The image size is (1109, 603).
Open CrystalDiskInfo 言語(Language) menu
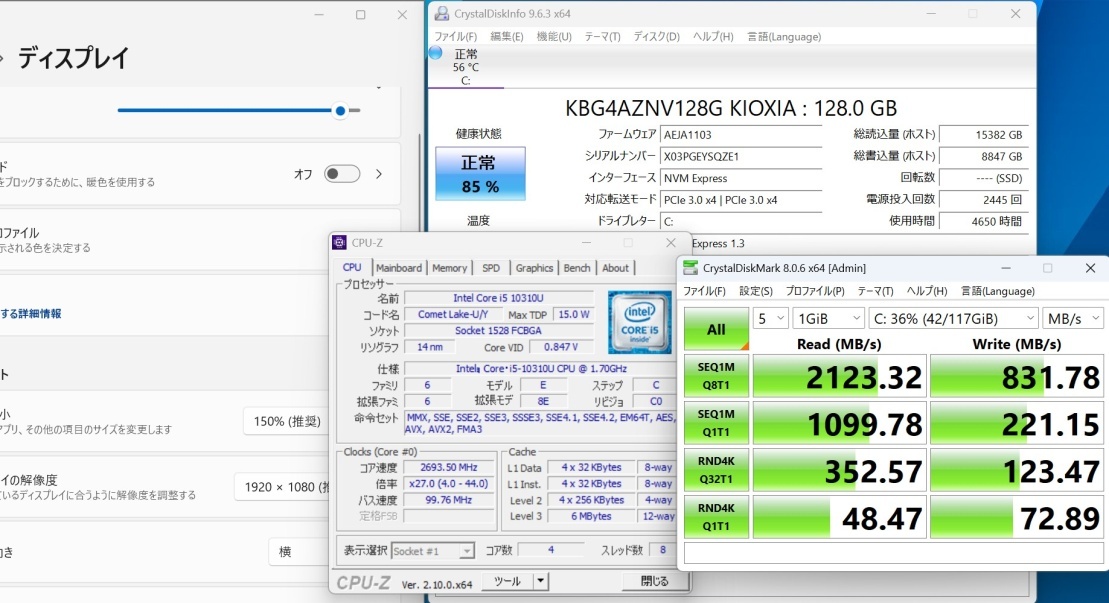[784, 37]
